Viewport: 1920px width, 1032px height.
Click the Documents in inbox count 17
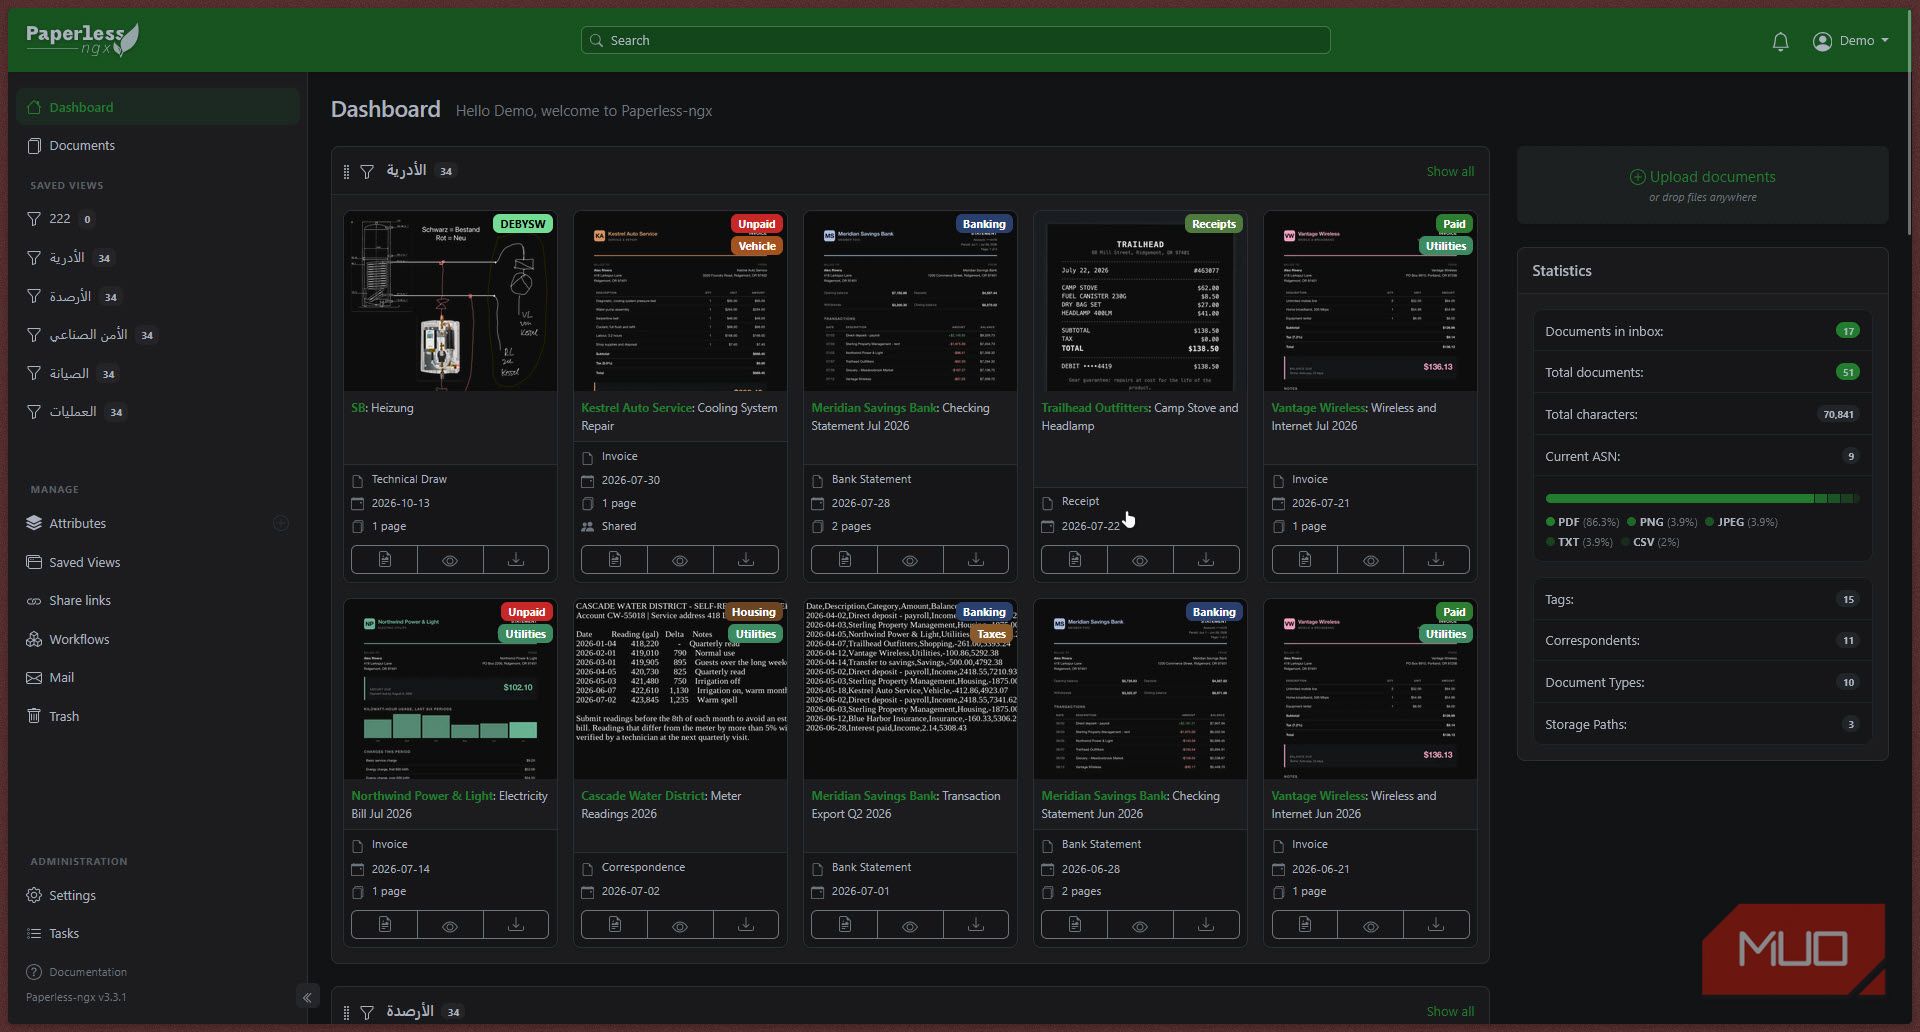pos(1847,331)
